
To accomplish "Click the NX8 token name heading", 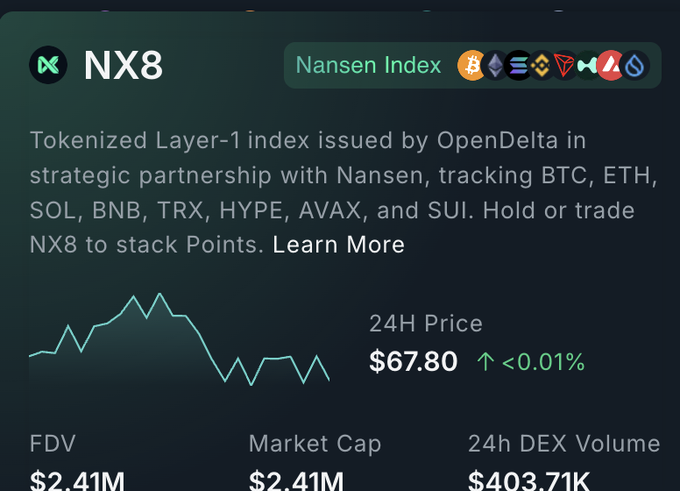I will 123,66.
